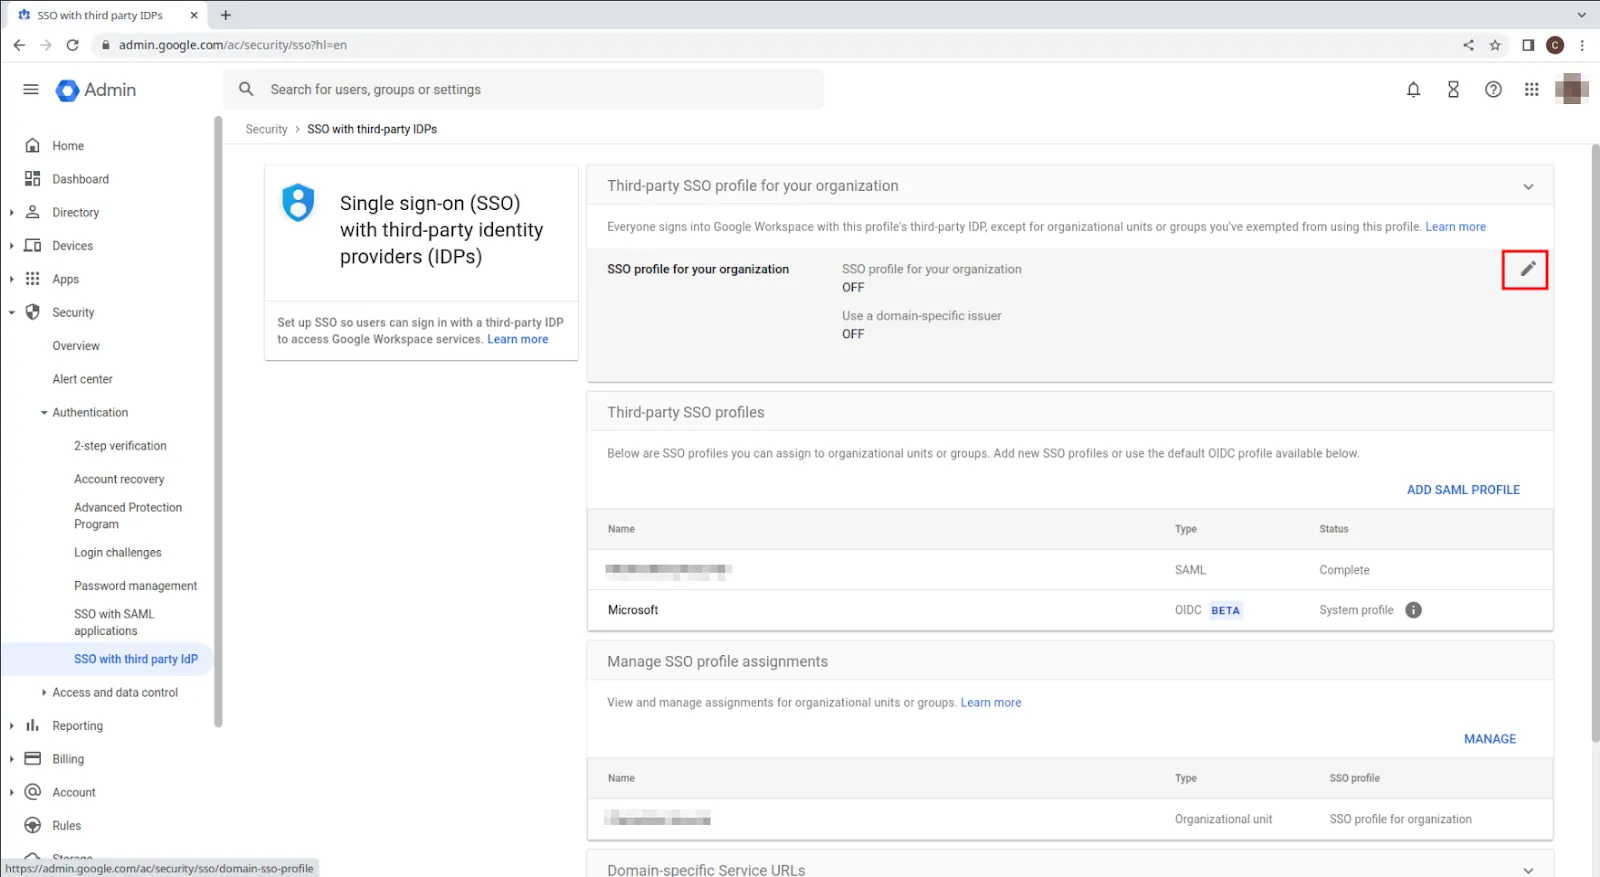1600x877 pixels.
Task: Open 2-step verification settings
Action: [x=120, y=446]
